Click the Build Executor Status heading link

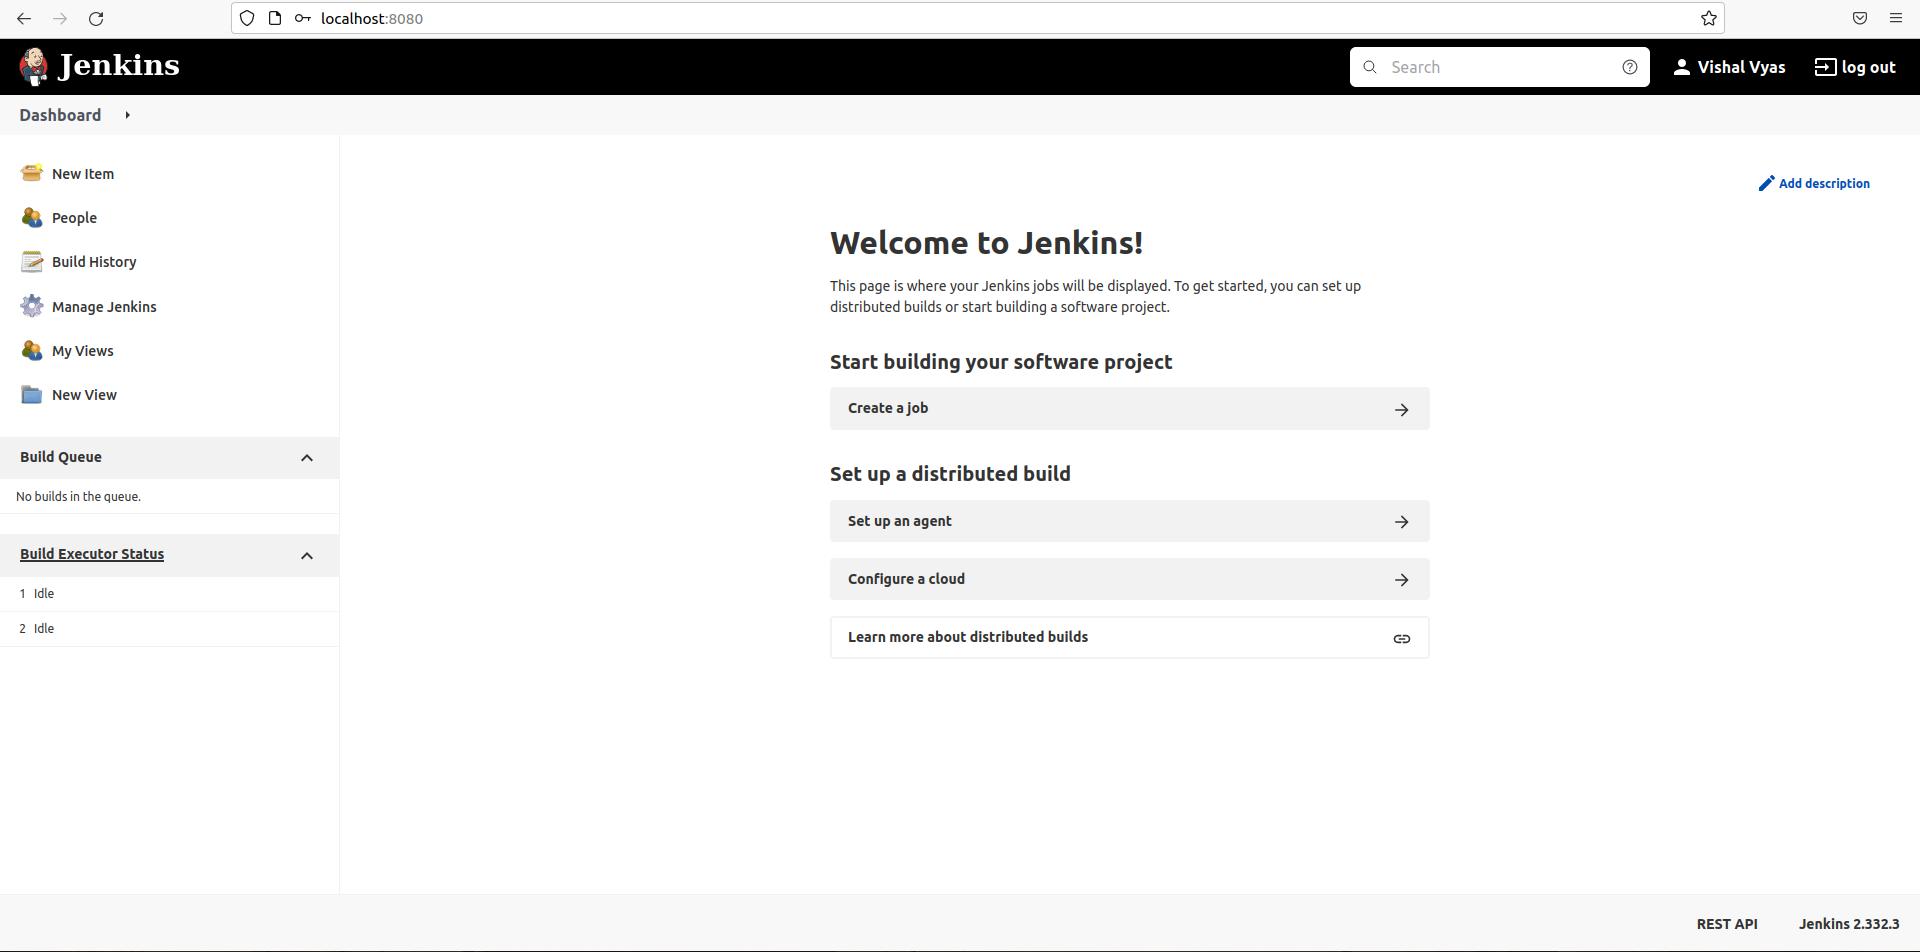click(92, 554)
